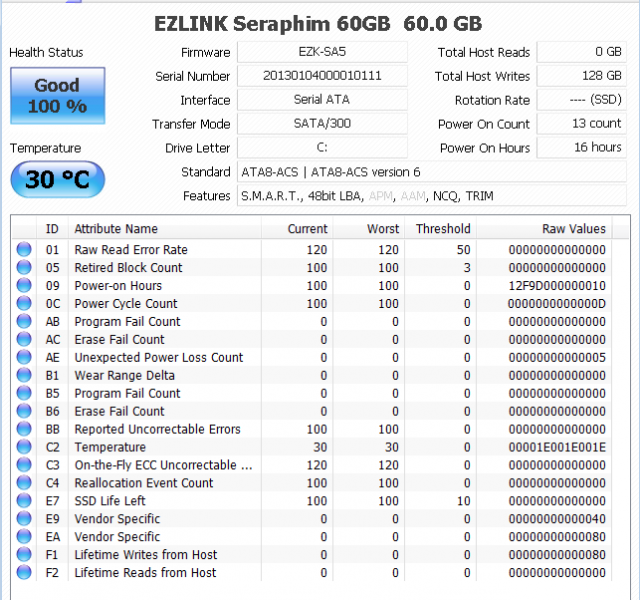Click the status orb for Power Cycle Count

24,303
